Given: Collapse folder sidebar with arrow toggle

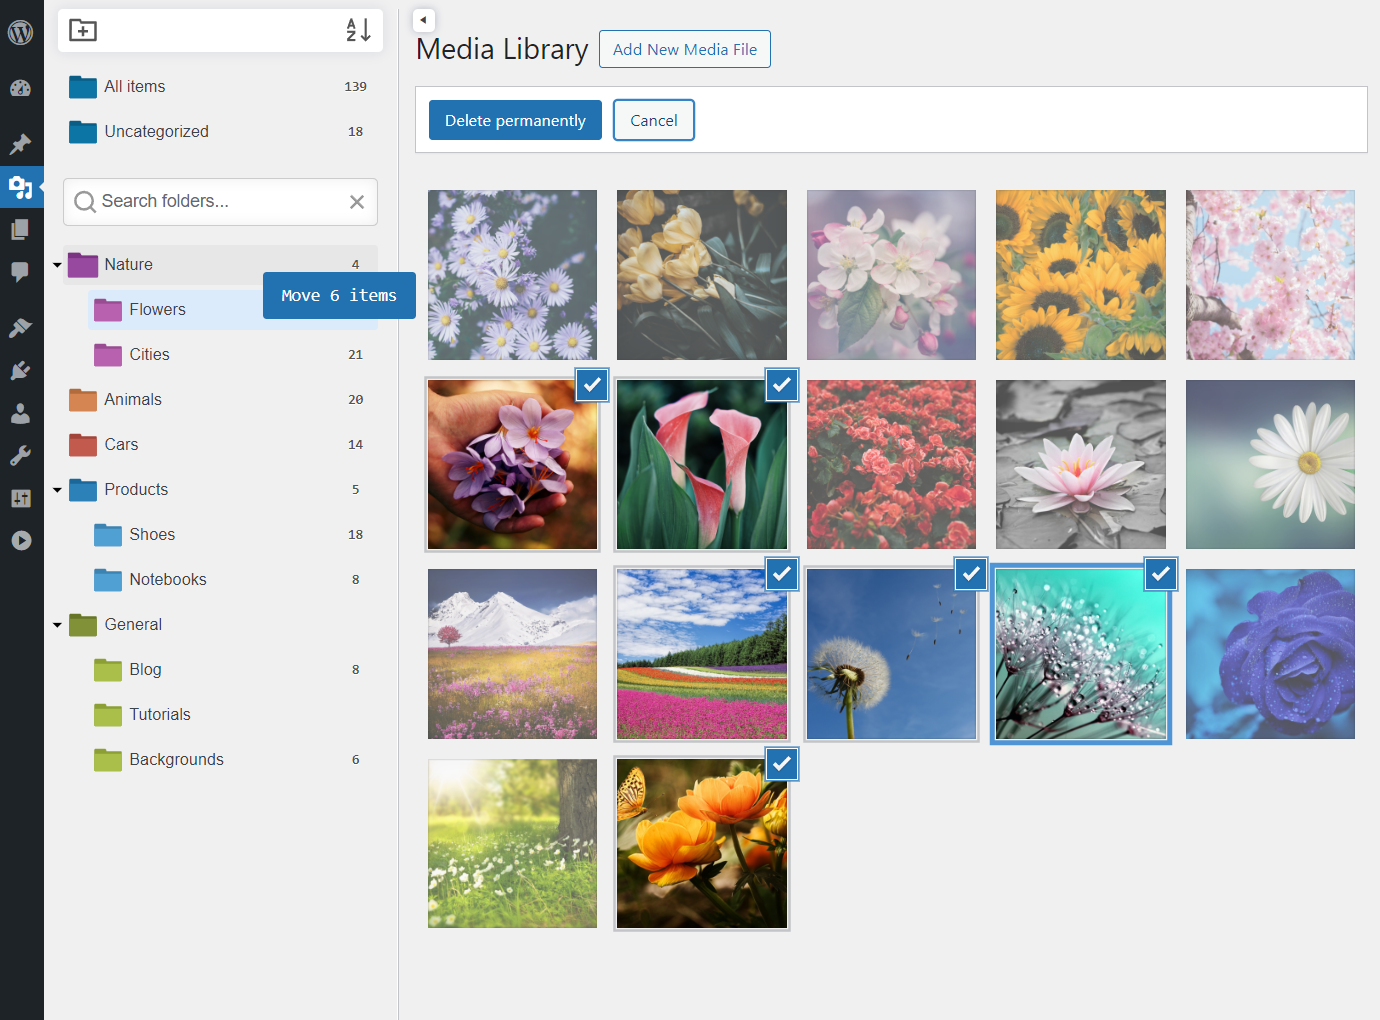Looking at the screenshot, I should click(424, 20).
